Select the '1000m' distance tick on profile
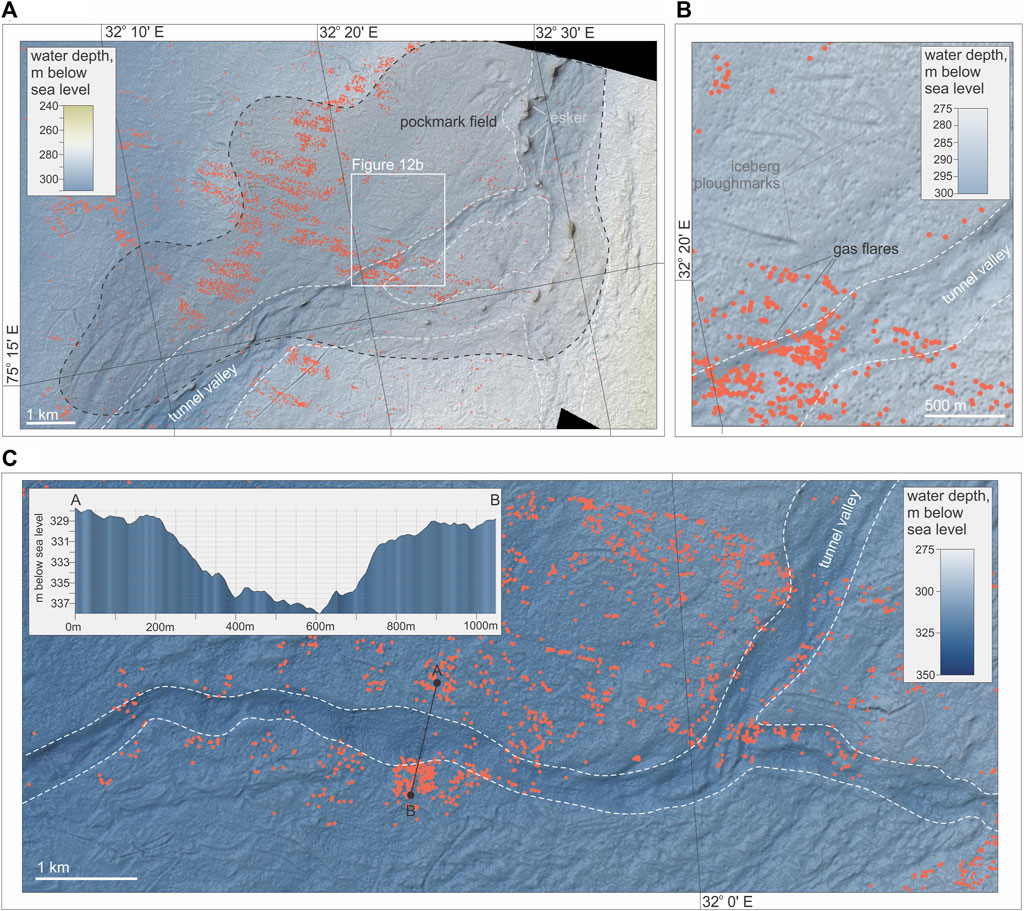Viewport: 1024px width, 911px height. 480,626
